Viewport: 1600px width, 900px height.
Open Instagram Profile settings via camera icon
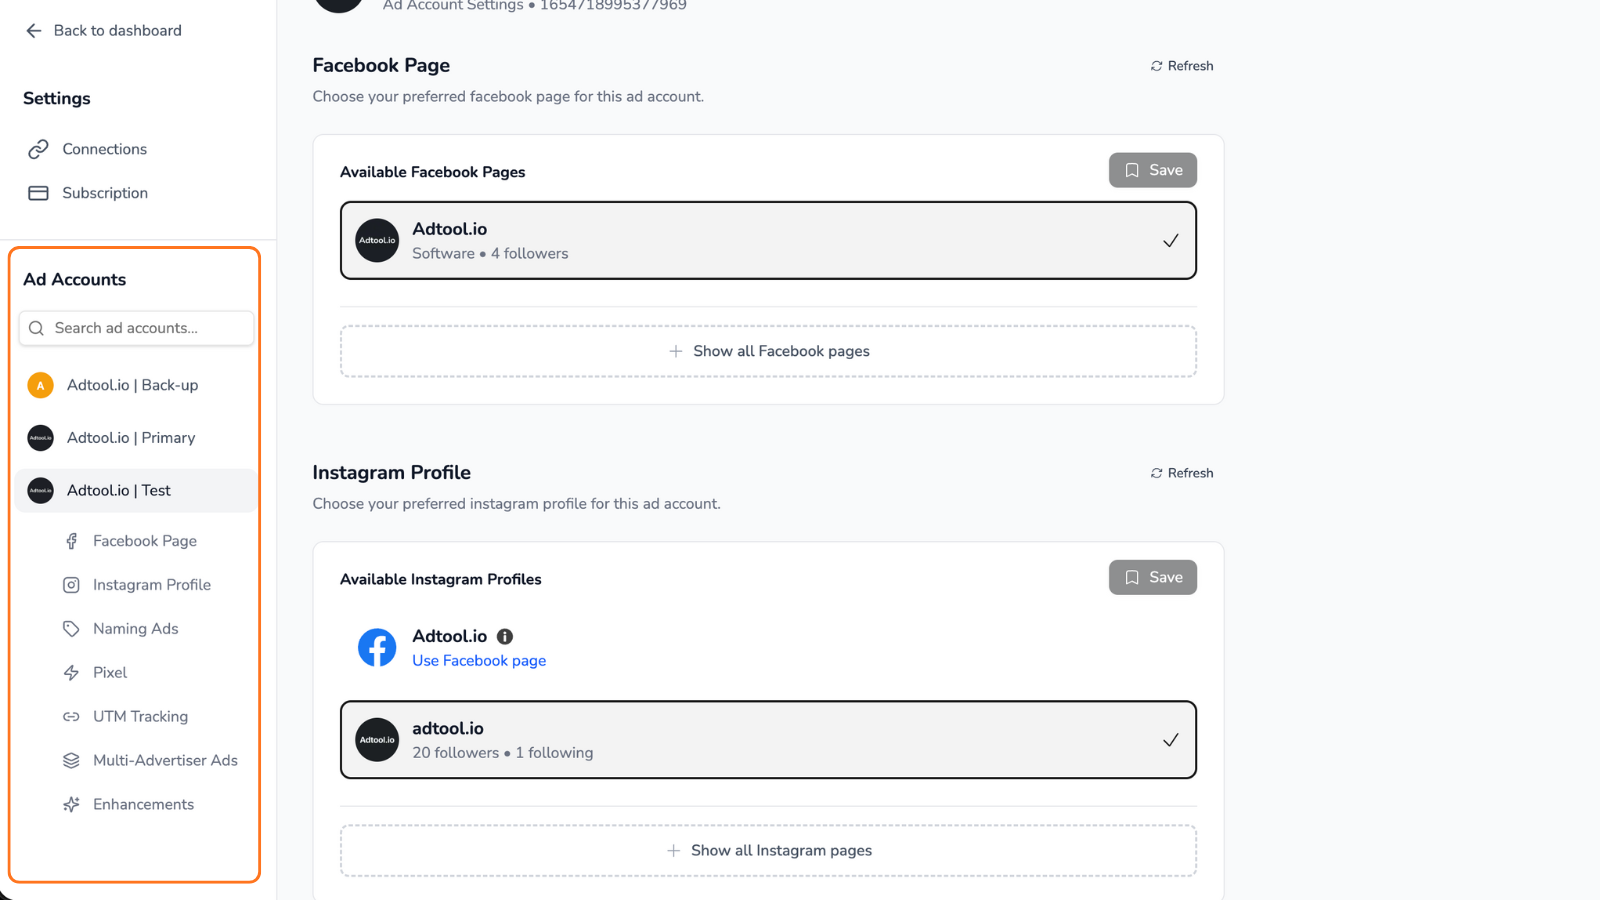point(71,584)
